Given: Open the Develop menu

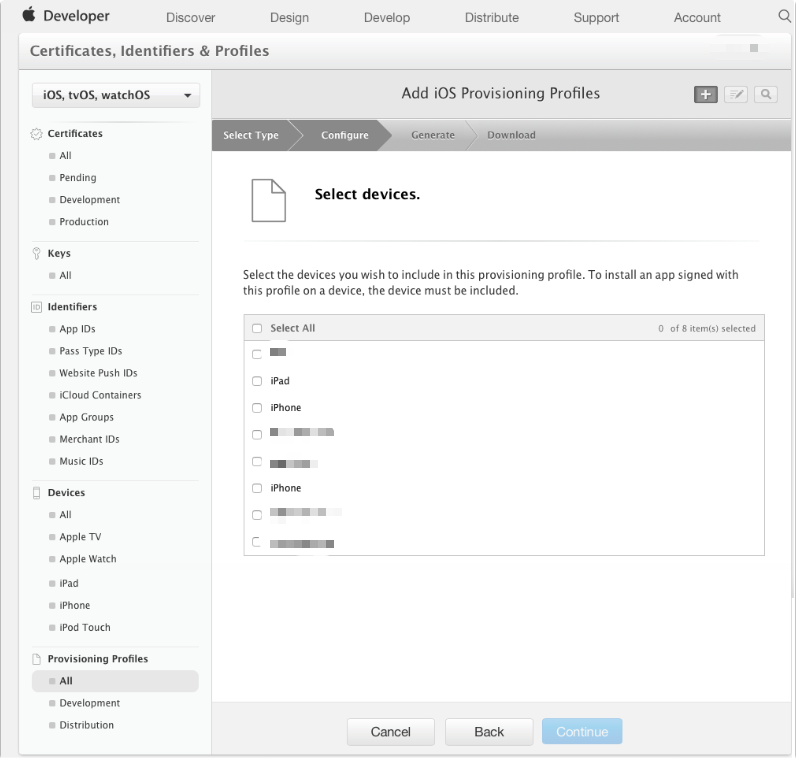Looking at the screenshot, I should coord(387,17).
